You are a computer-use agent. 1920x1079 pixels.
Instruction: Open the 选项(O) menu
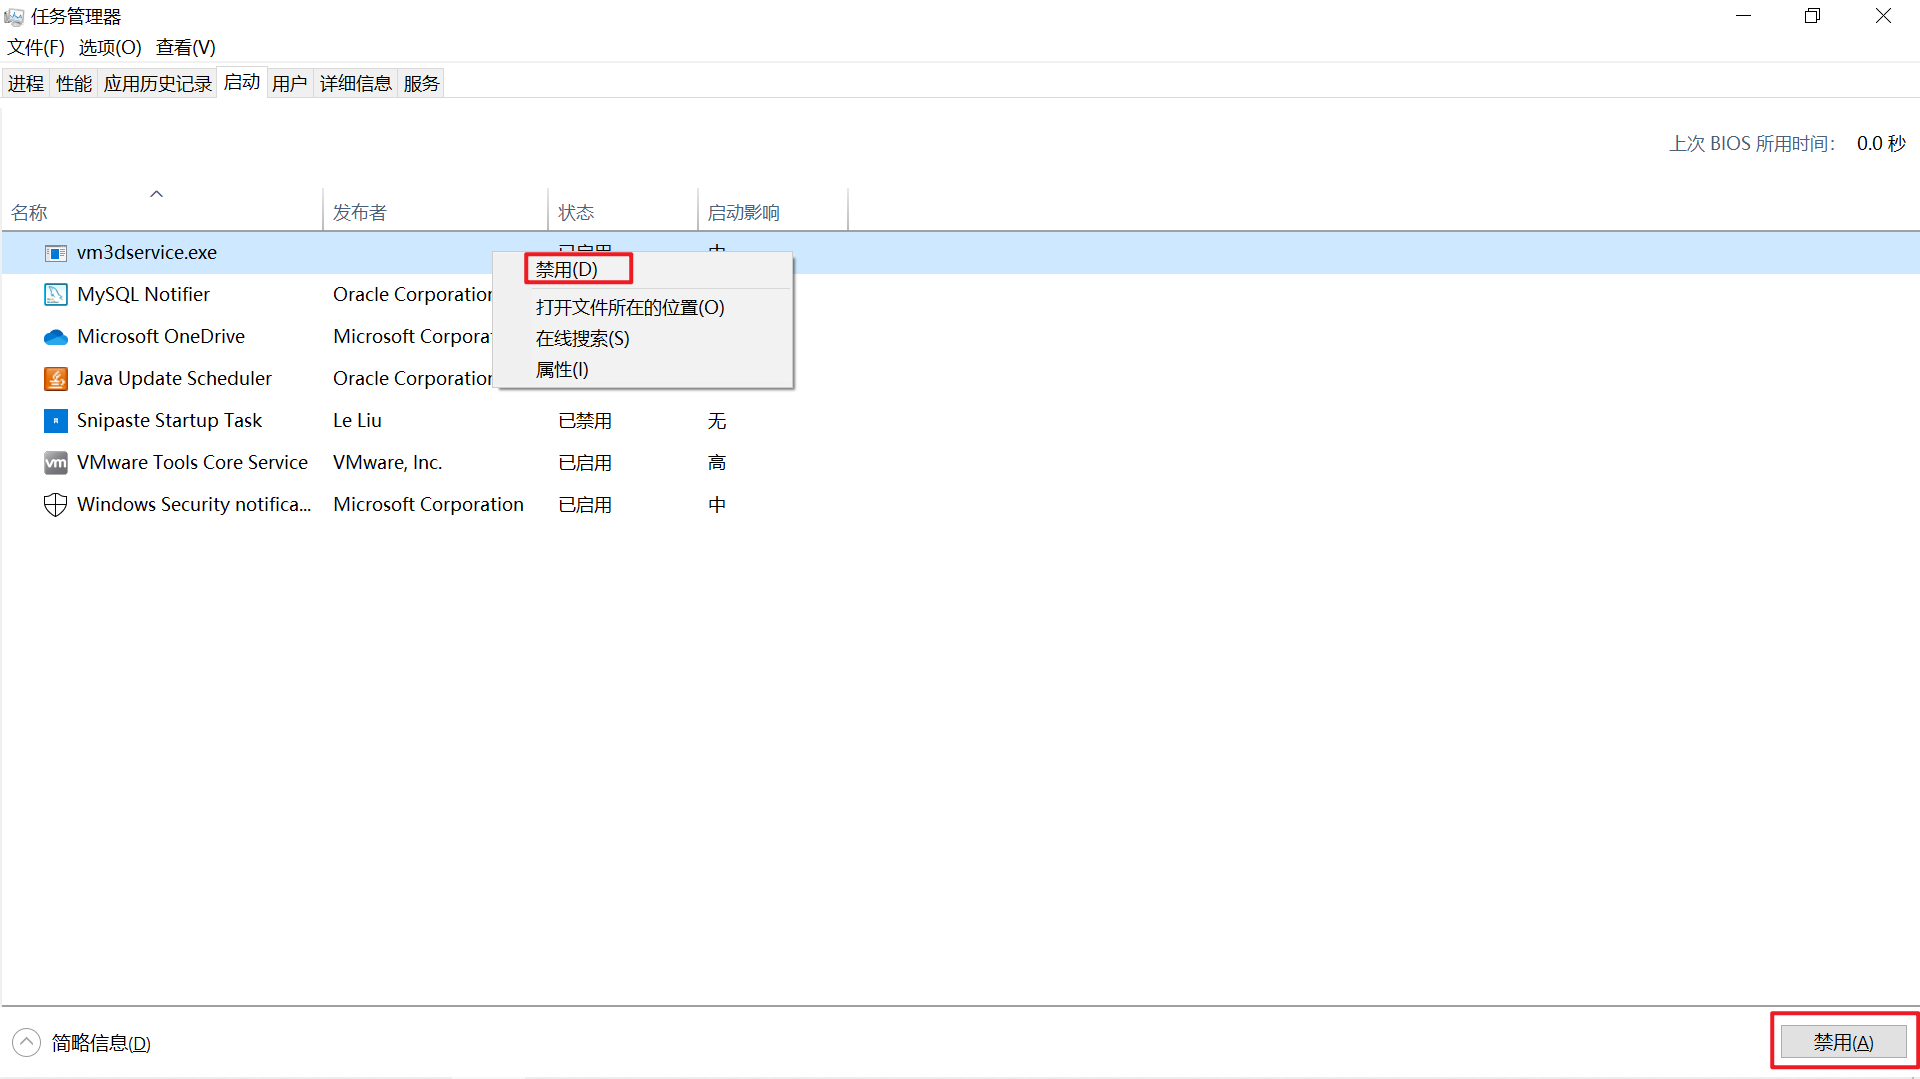(x=110, y=47)
